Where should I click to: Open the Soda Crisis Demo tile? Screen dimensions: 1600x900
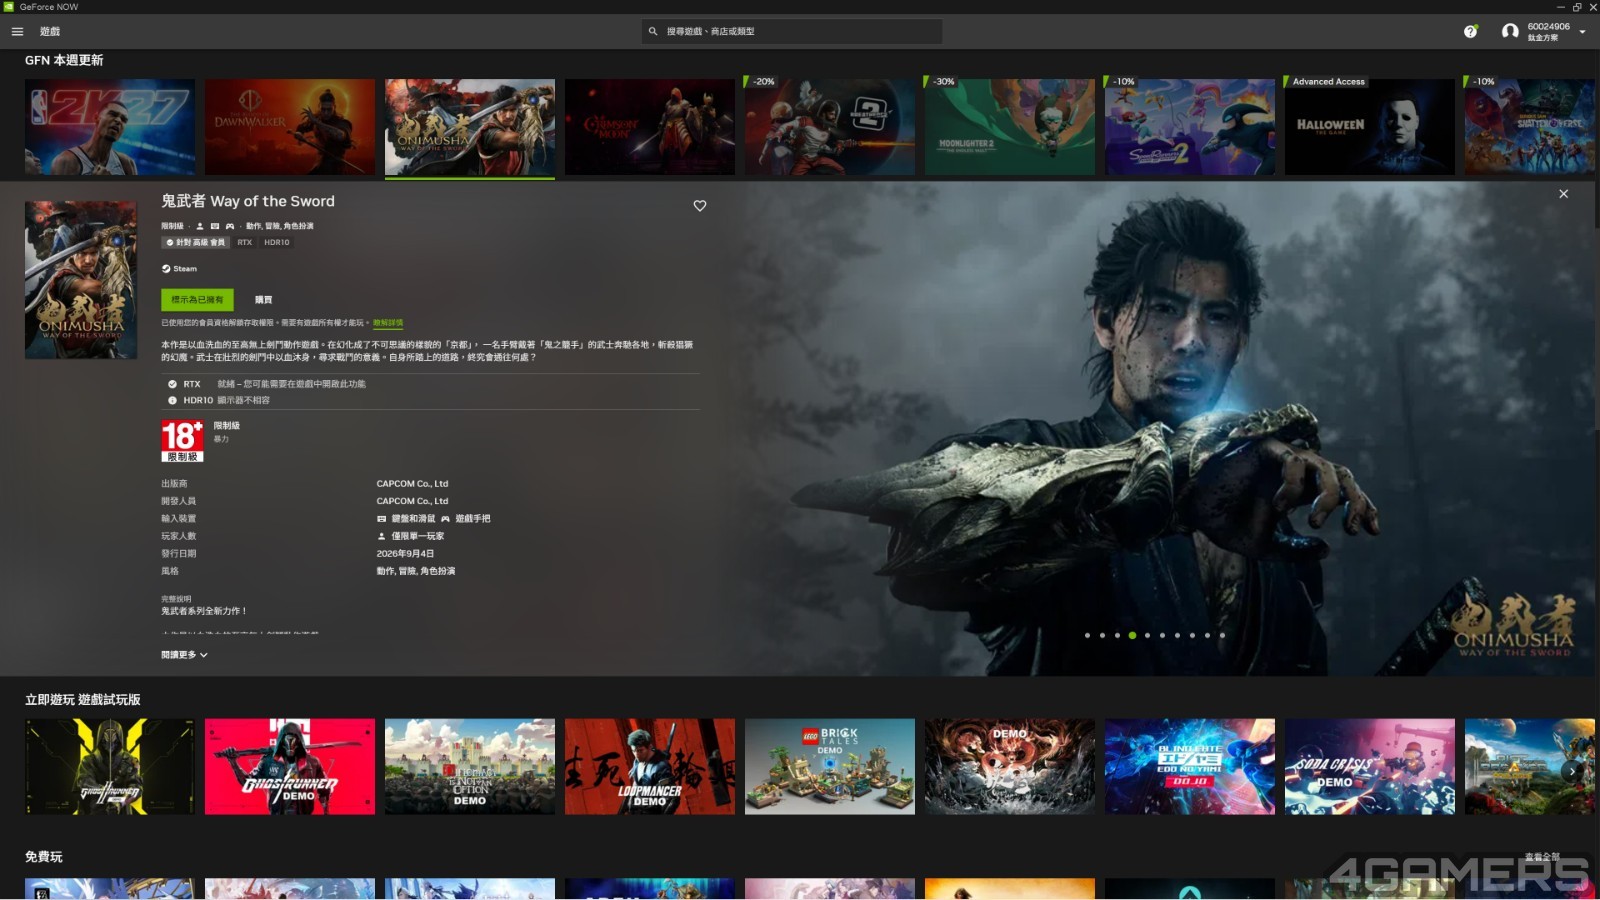[x=1370, y=766]
